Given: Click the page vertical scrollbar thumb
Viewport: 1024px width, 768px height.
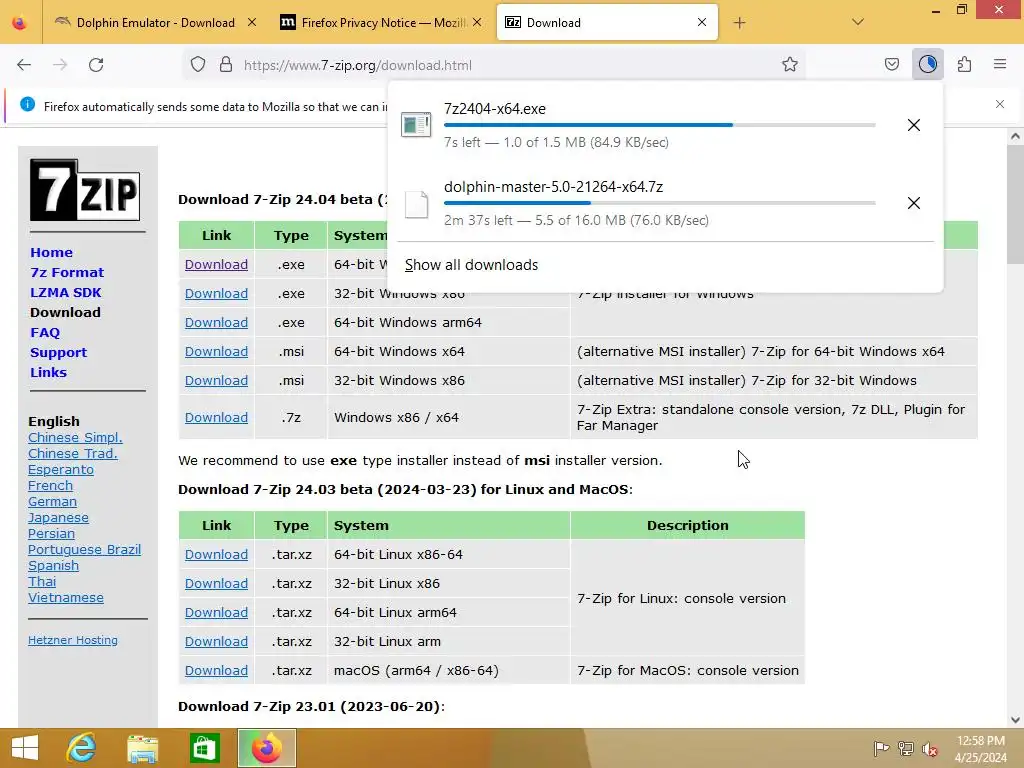Looking at the screenshot, I should click(x=1015, y=204).
